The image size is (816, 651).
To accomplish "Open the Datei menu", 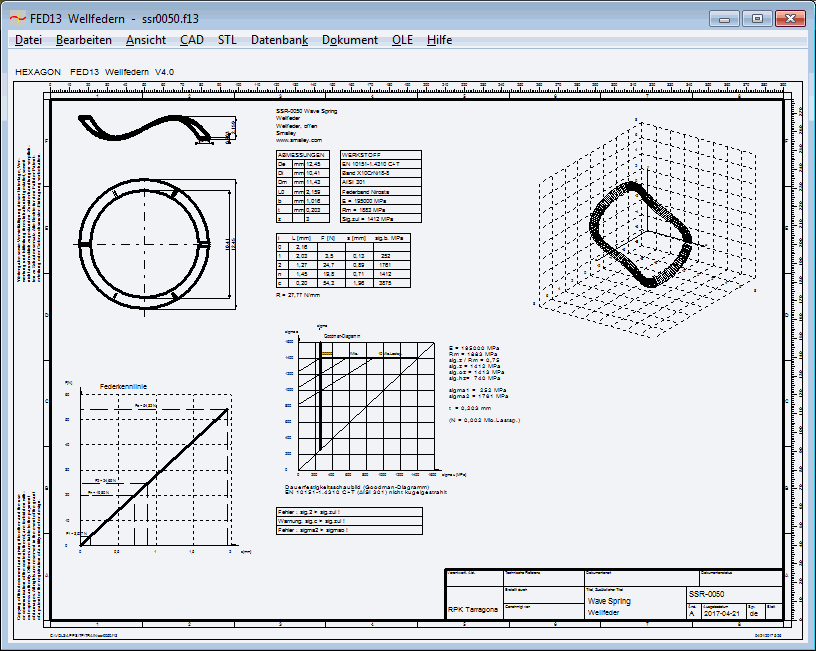I will [x=28, y=40].
